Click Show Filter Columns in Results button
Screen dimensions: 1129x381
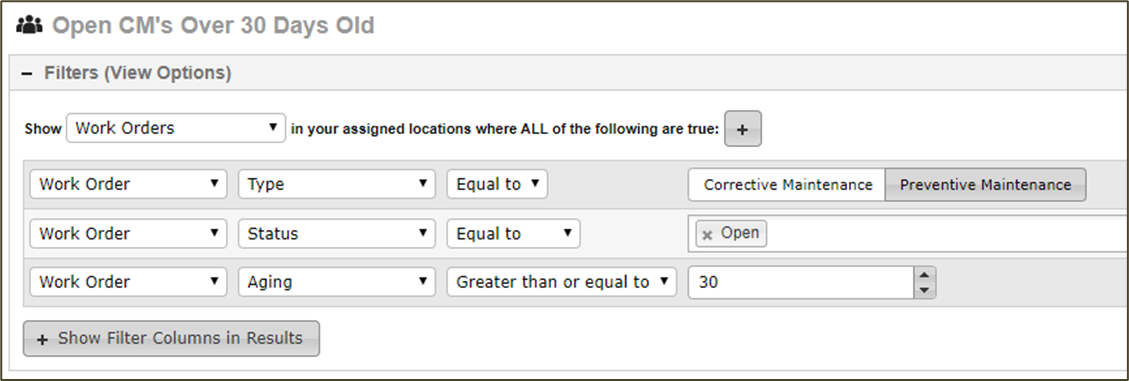point(171,339)
